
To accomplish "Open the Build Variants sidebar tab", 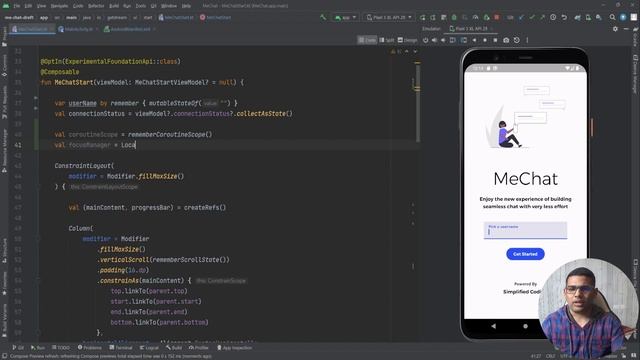I will pos(4,320).
